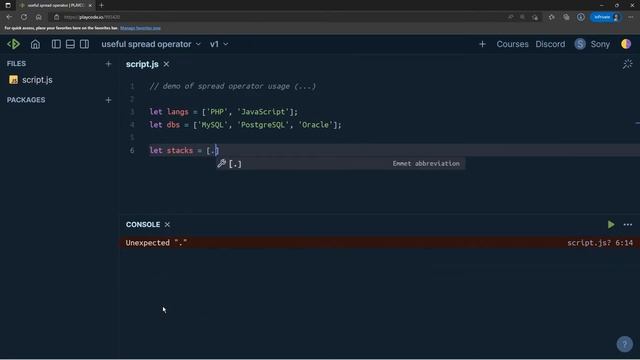
Task: Open the 'useful spread operator' project dropdown
Action: [x=151, y=44]
